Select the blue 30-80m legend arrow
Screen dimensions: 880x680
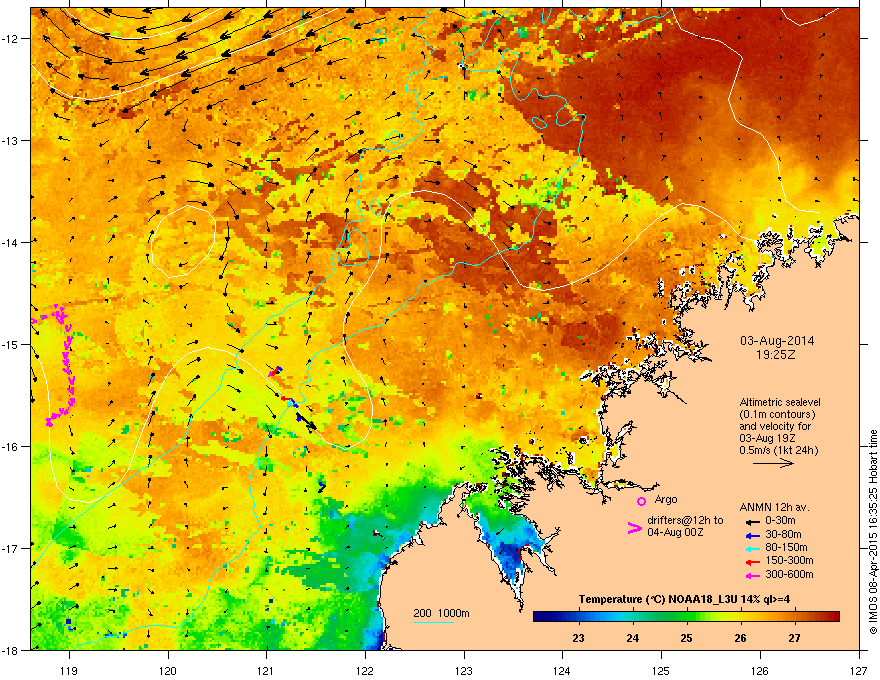pos(753,535)
